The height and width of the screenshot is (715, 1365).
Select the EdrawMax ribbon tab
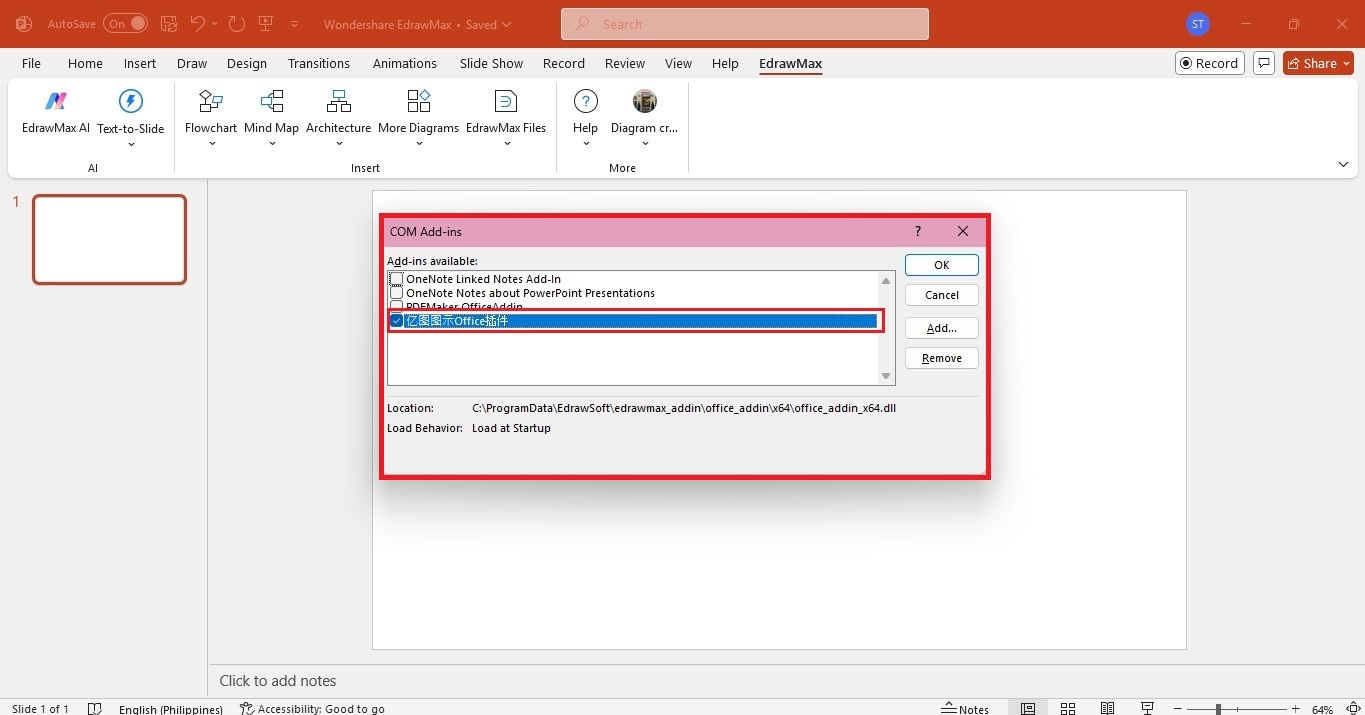pyautogui.click(x=790, y=63)
